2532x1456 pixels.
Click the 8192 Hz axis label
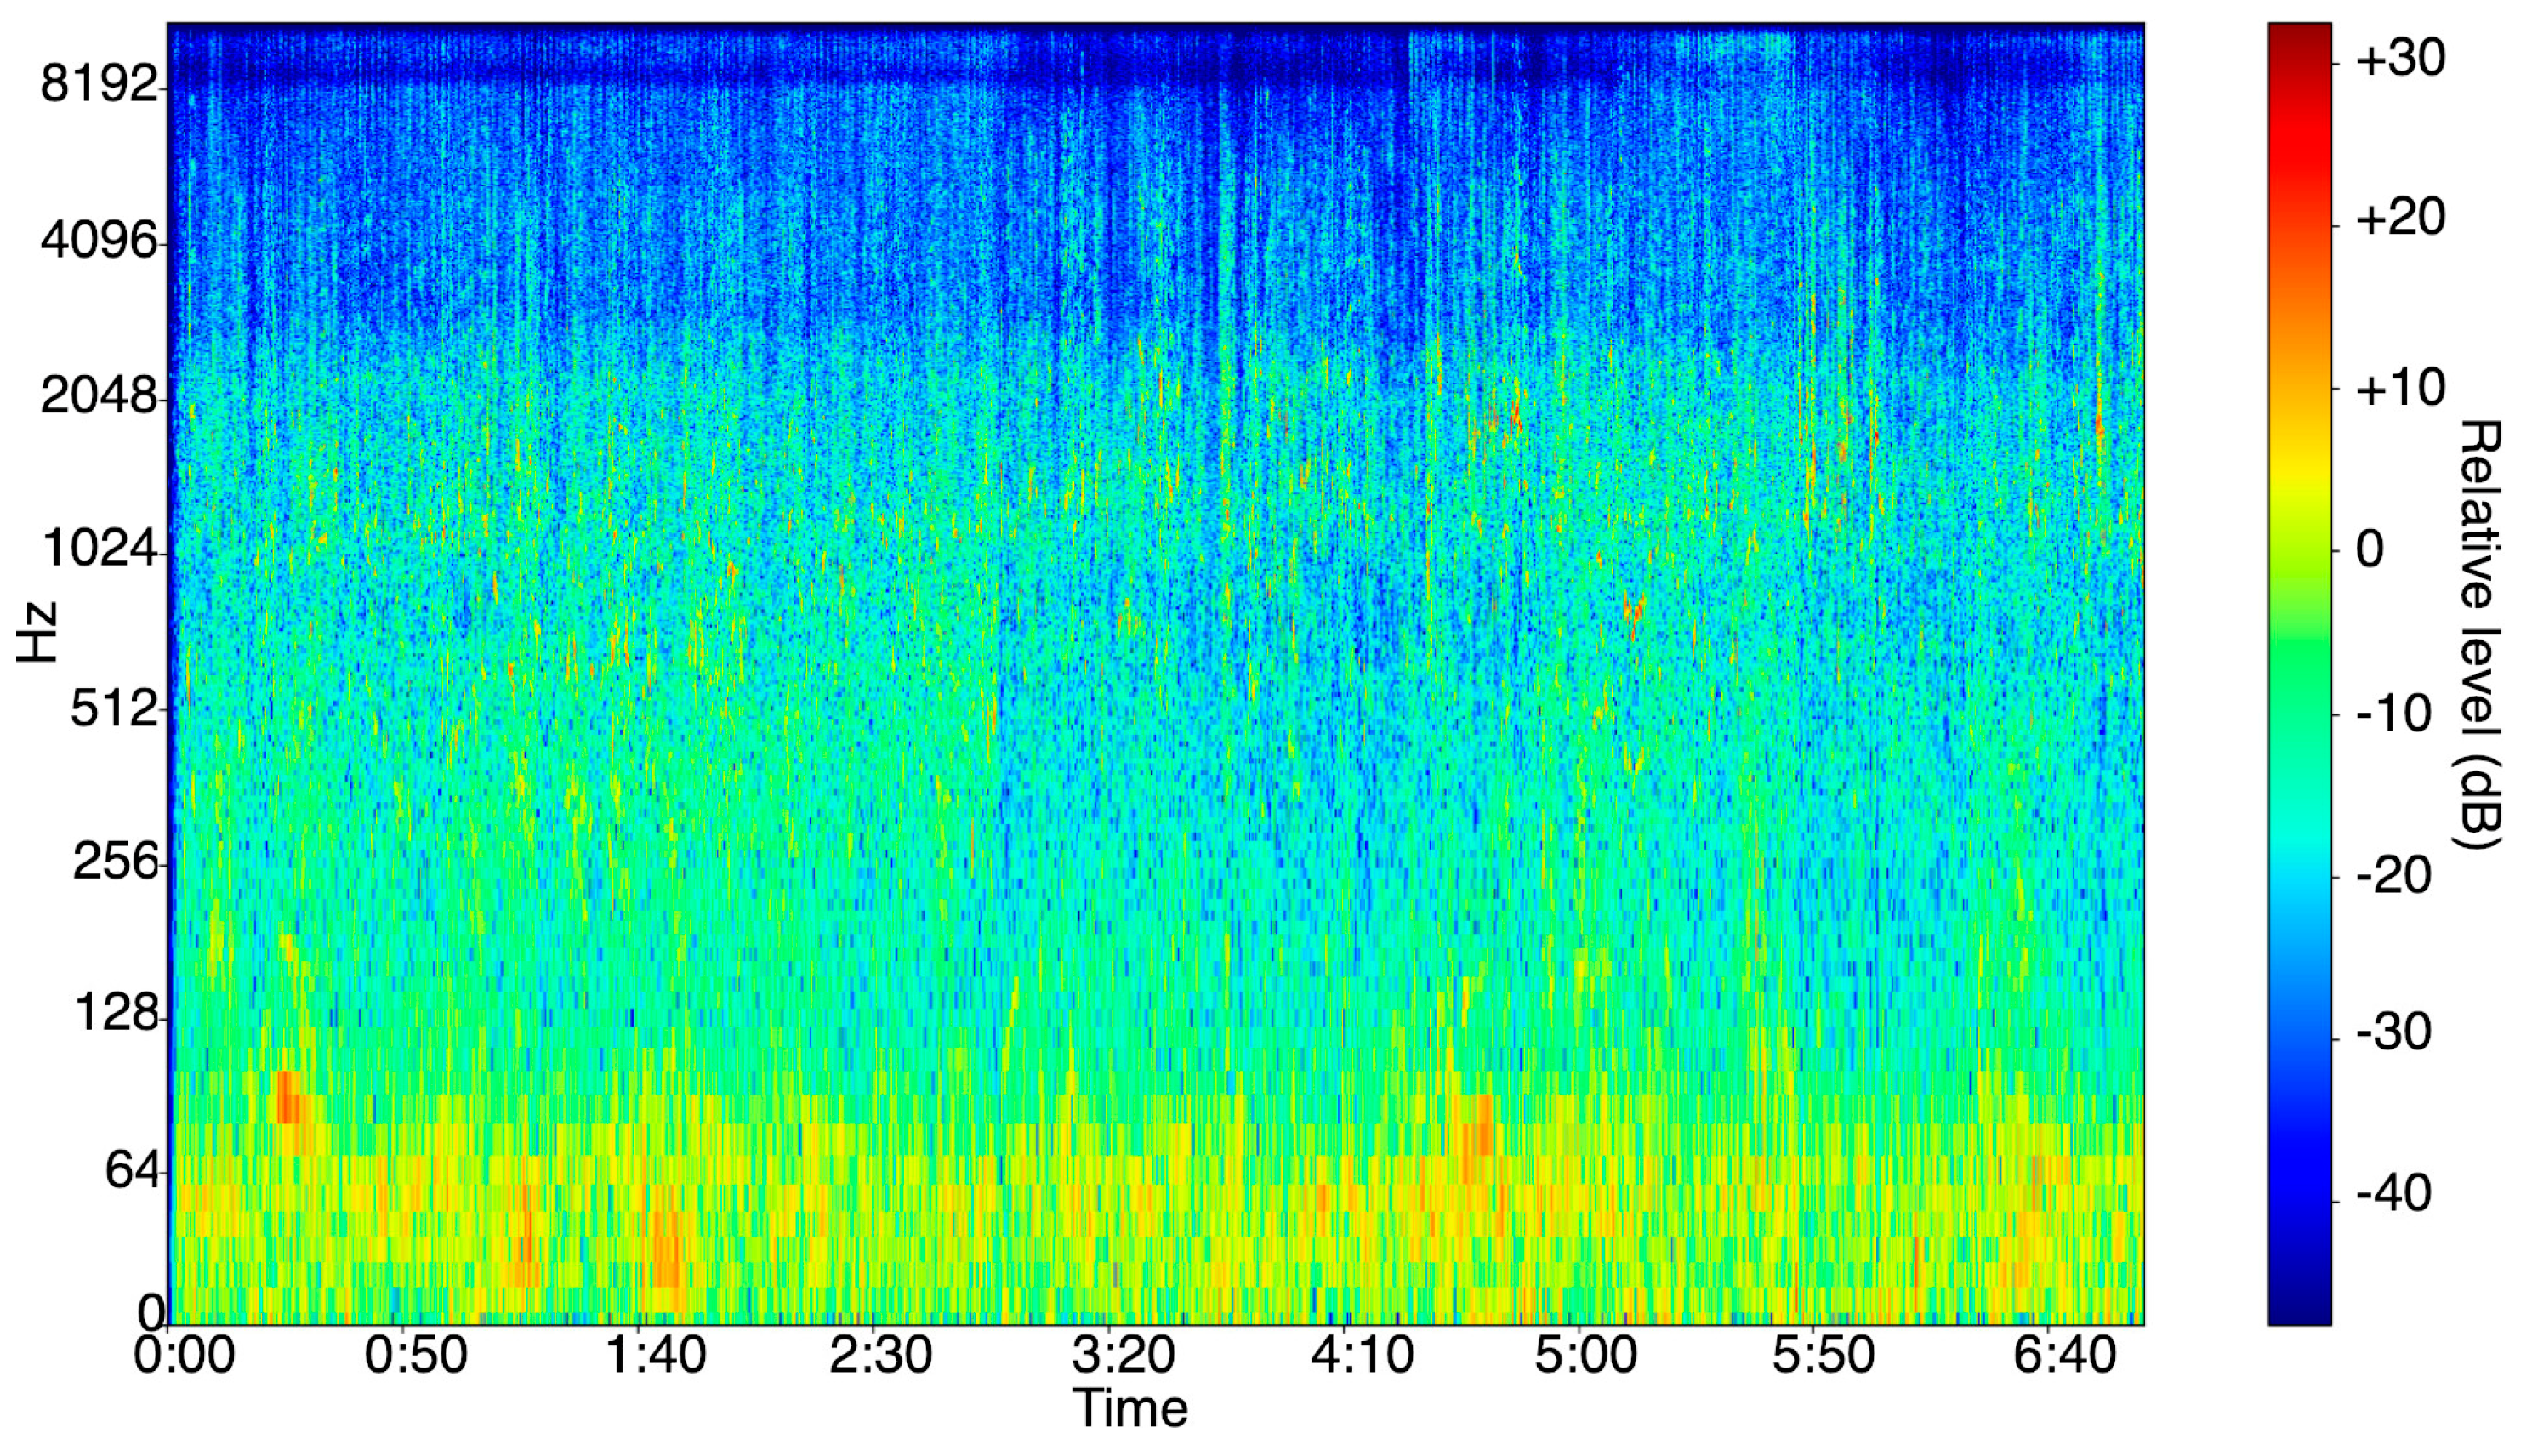click(x=100, y=85)
